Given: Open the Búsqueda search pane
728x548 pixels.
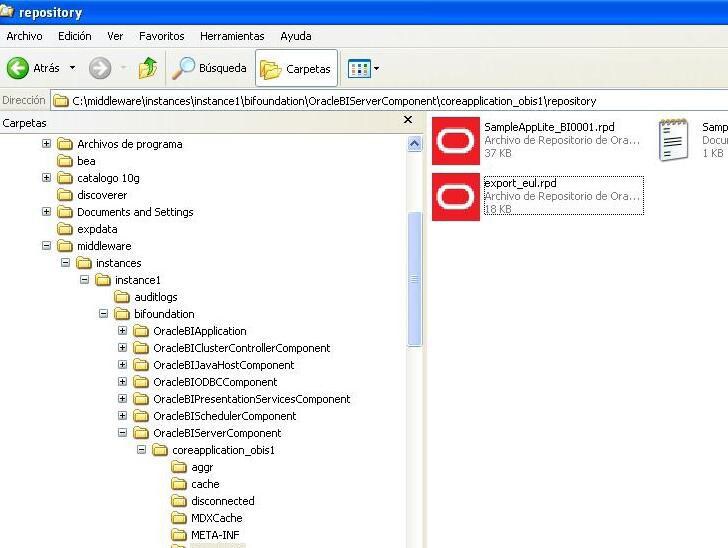Looking at the screenshot, I should point(209,68).
